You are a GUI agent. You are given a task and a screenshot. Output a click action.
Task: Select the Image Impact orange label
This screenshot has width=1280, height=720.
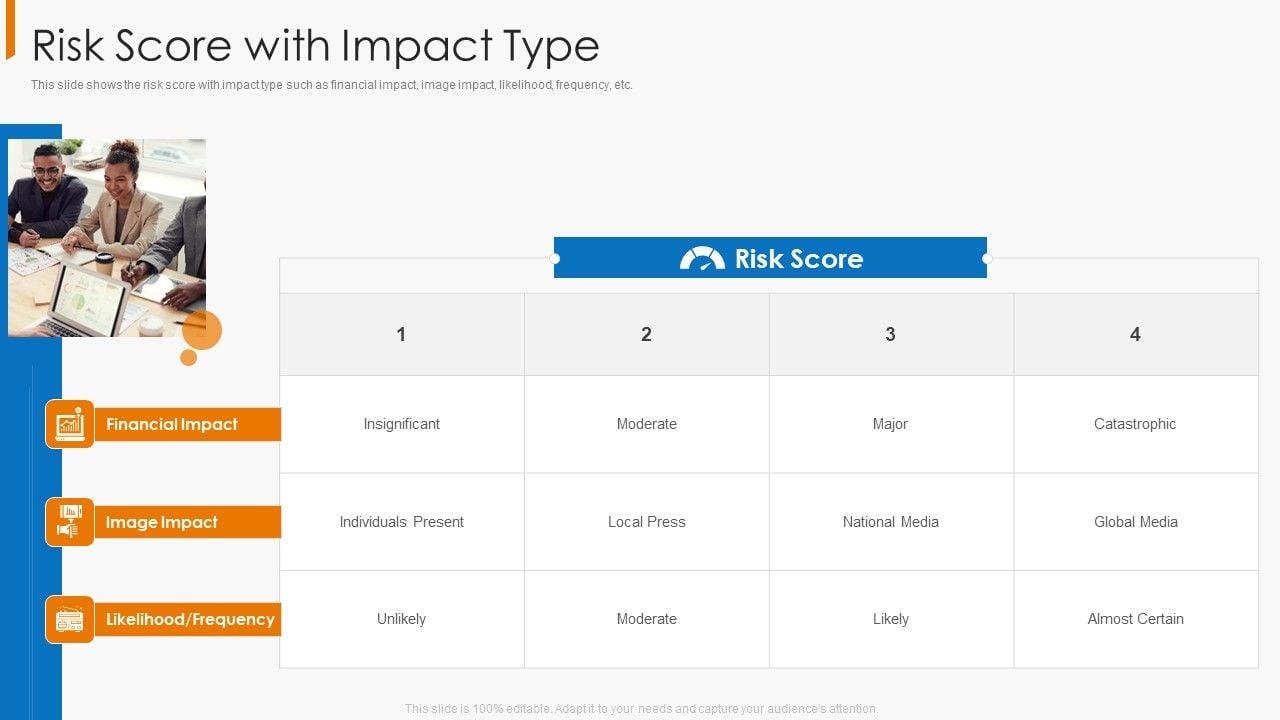tap(187, 522)
